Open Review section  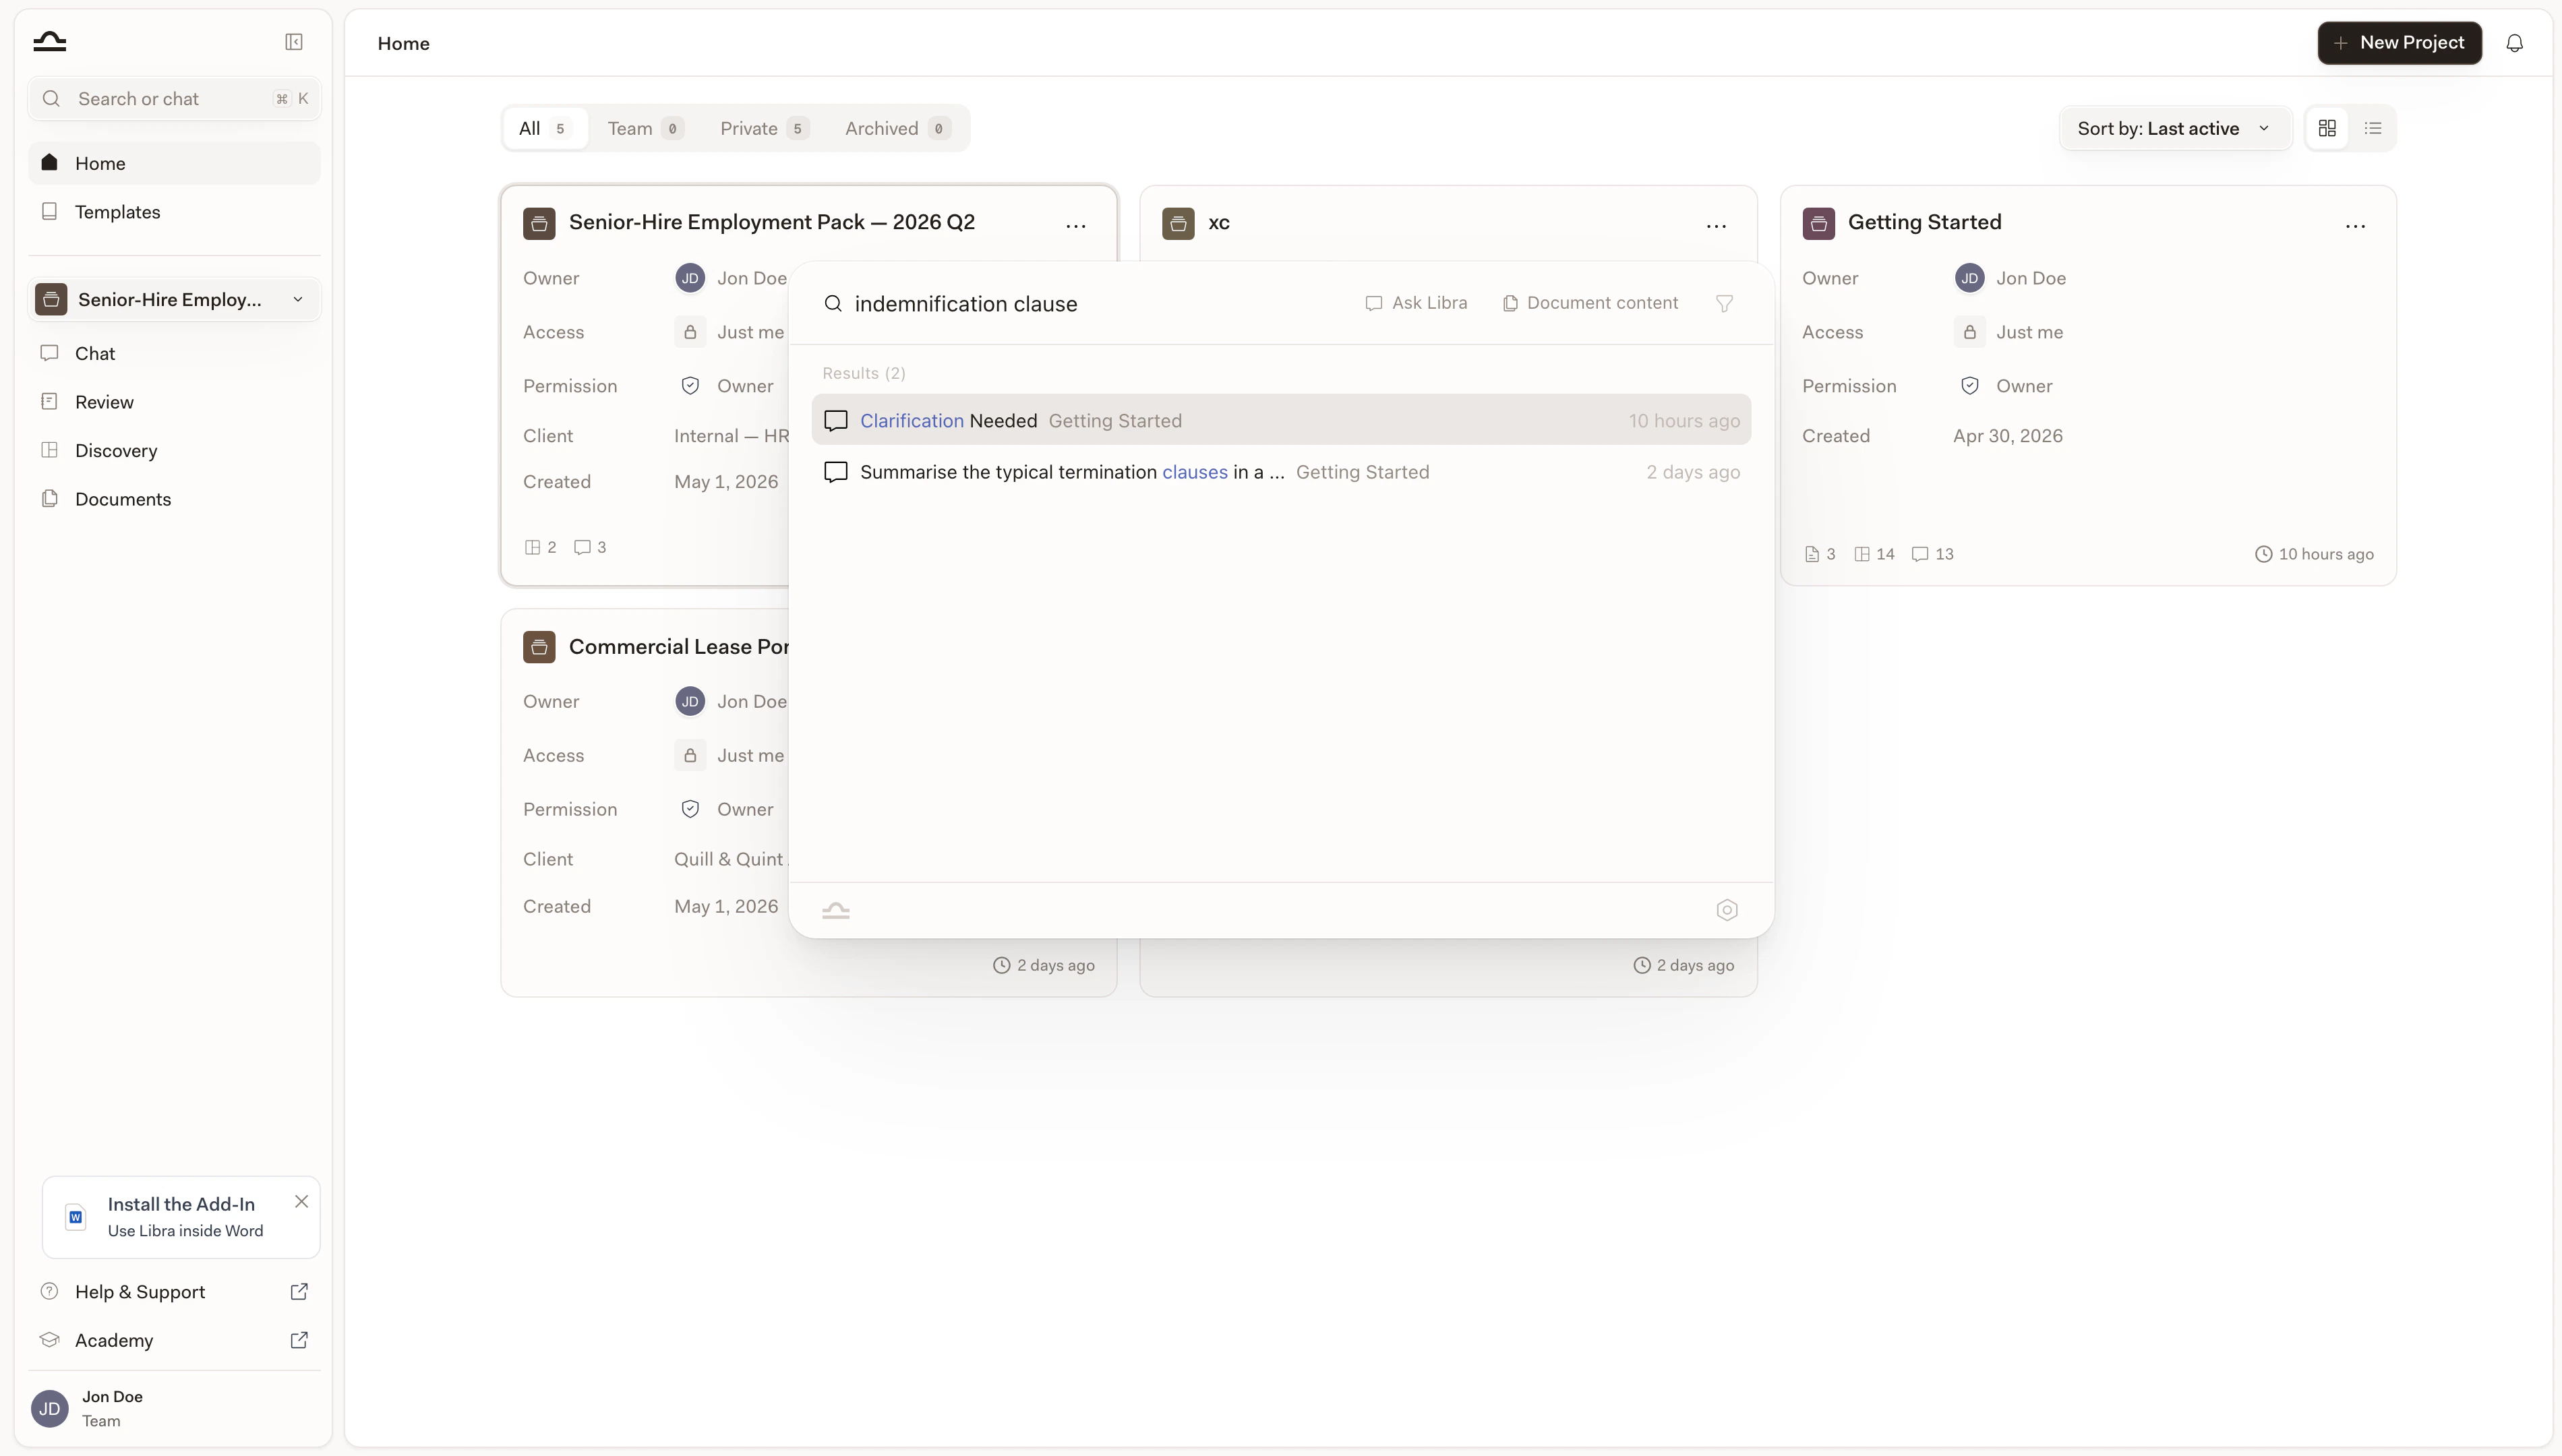pos(174,402)
